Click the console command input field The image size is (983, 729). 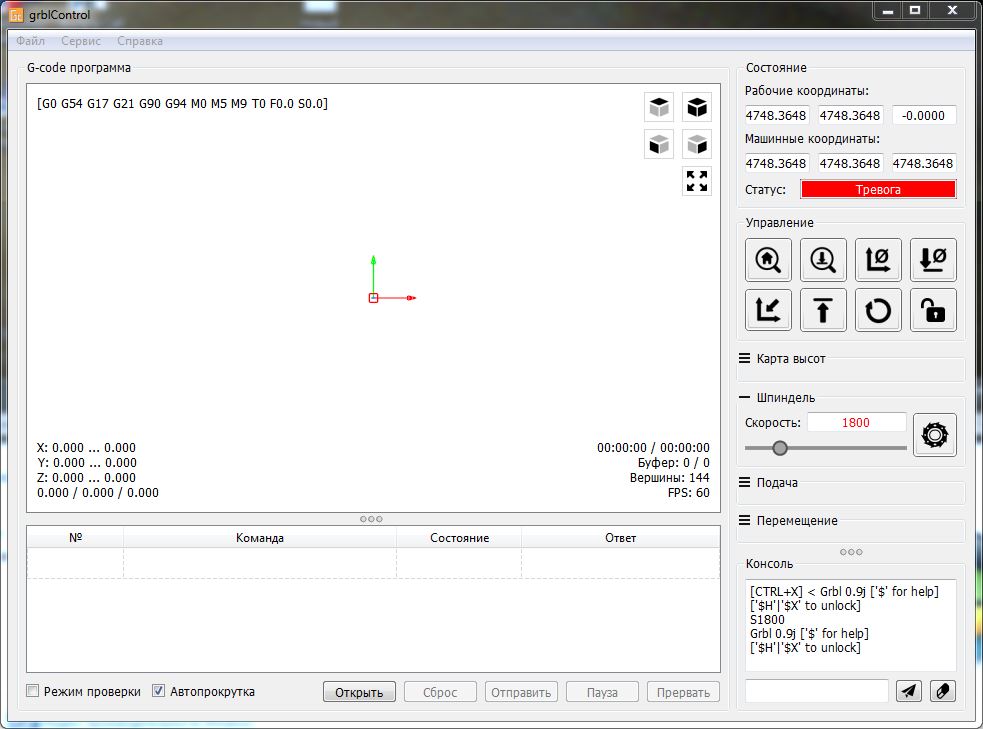(x=817, y=691)
